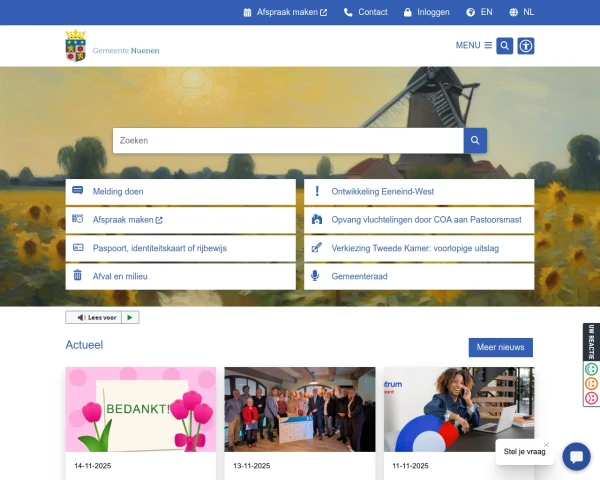
Task: Focus the Zoeken search input field
Action: coord(288,140)
